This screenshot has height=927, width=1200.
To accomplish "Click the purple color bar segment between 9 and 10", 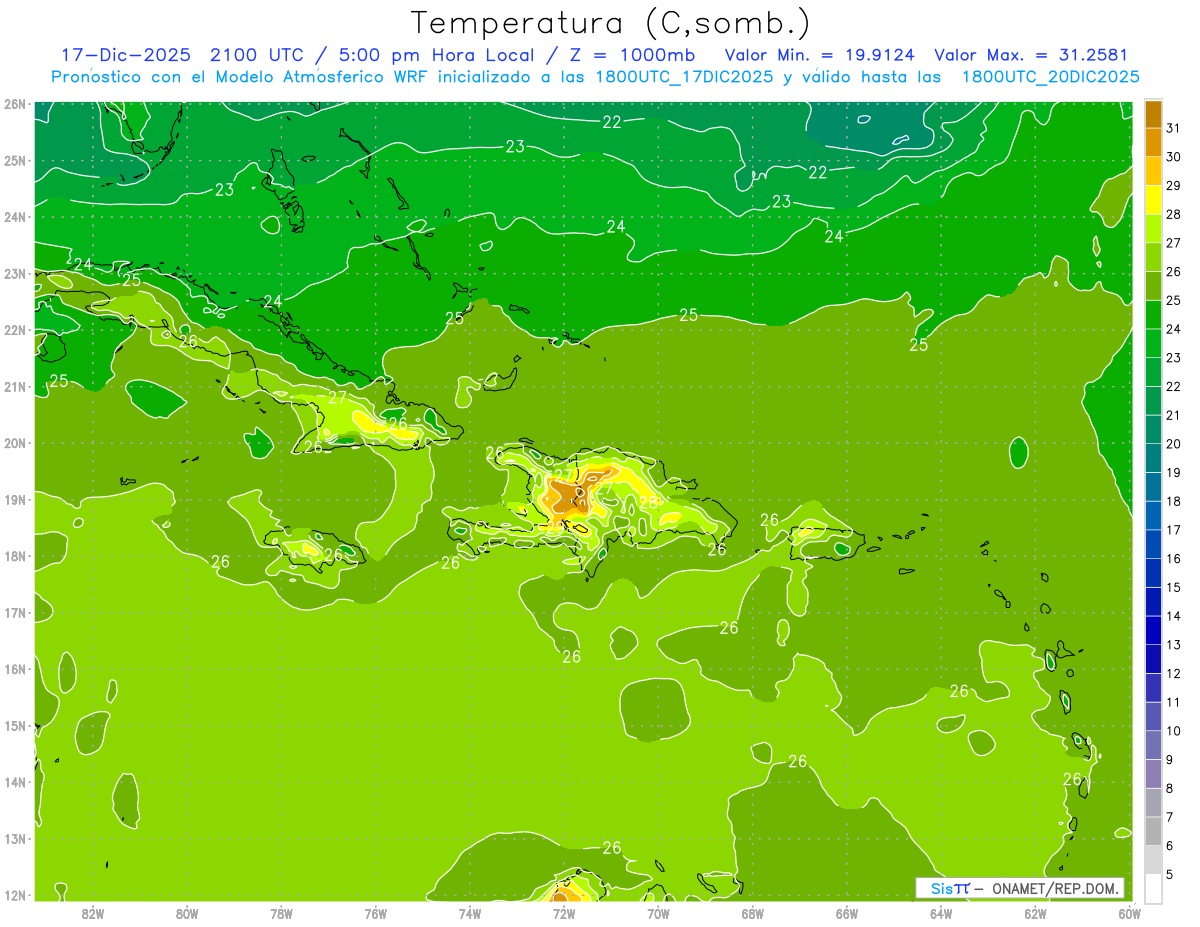I will click(1153, 745).
